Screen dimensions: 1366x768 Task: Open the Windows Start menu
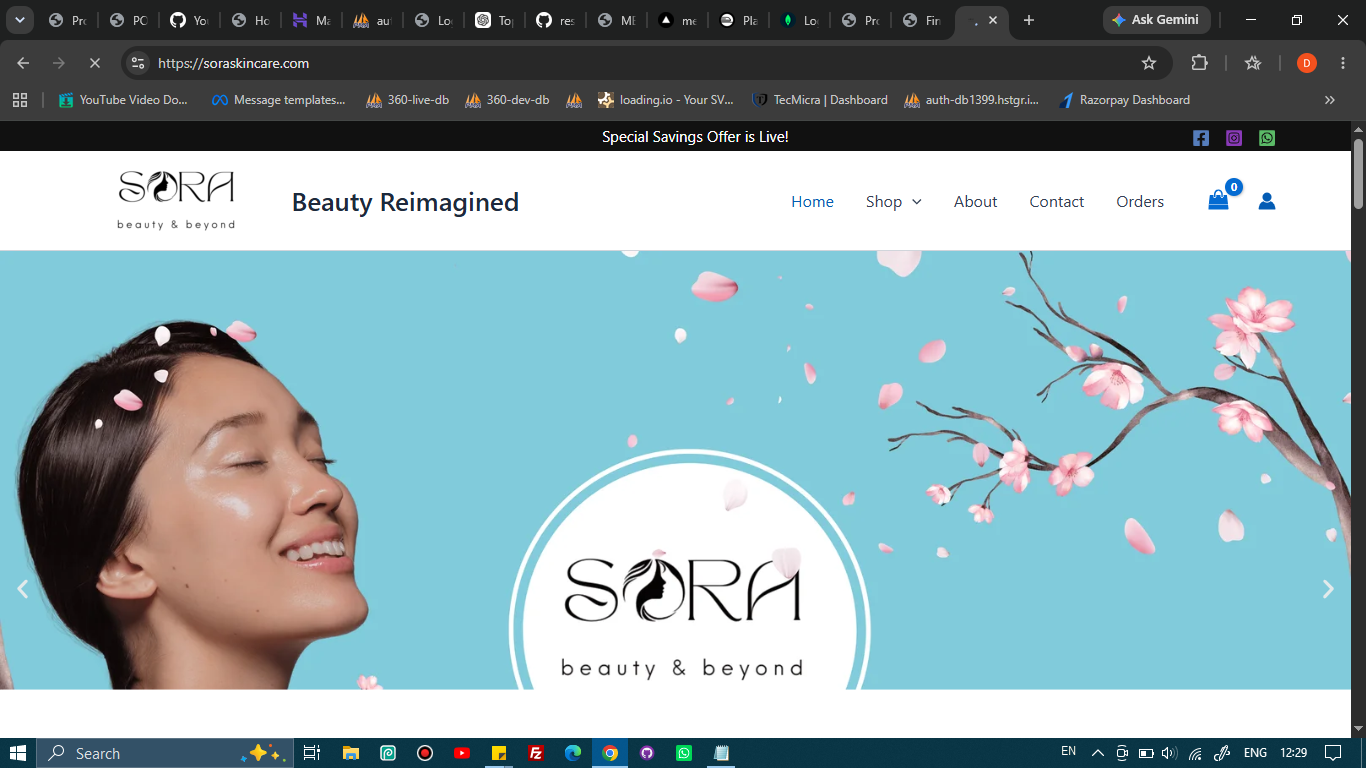pos(18,753)
